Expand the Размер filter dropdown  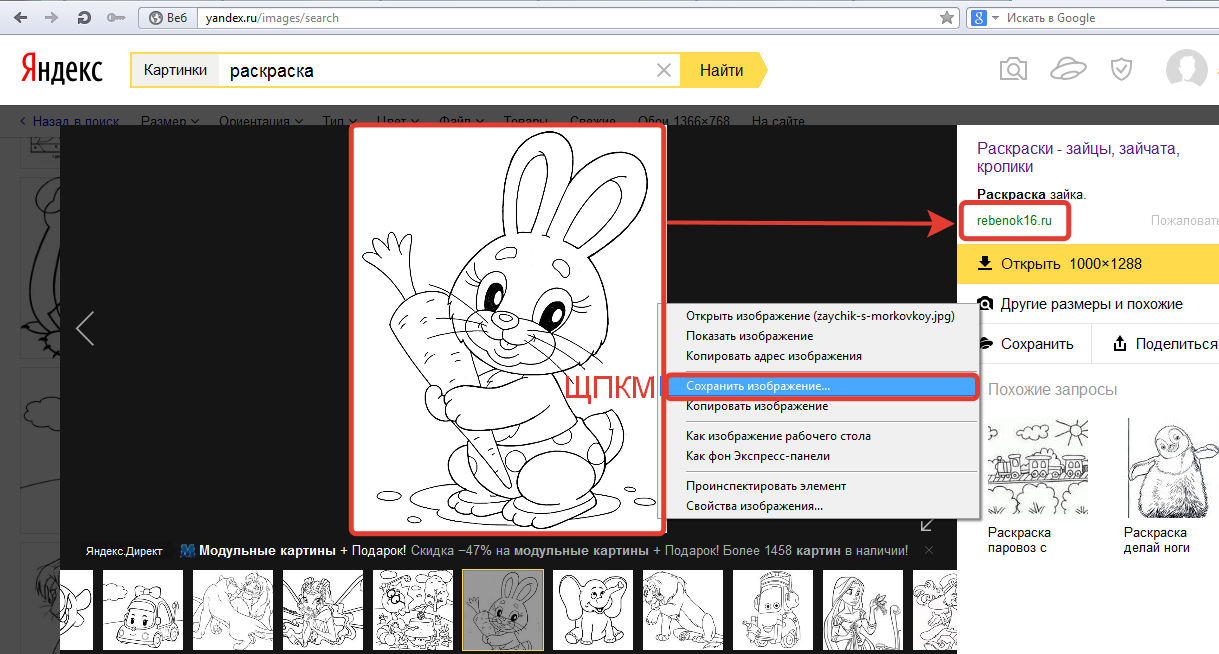pos(169,121)
